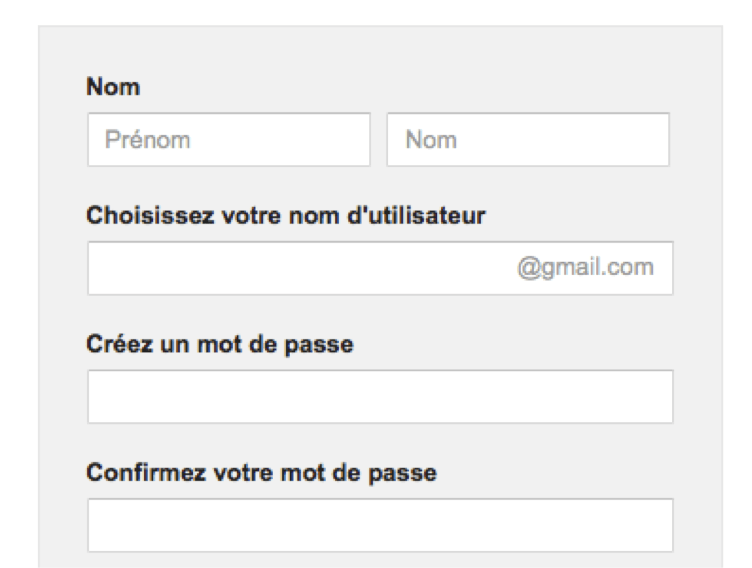Image resolution: width=752 pixels, height=568 pixels.
Task: Click the @gmail.com suffix text
Action: coord(585,268)
